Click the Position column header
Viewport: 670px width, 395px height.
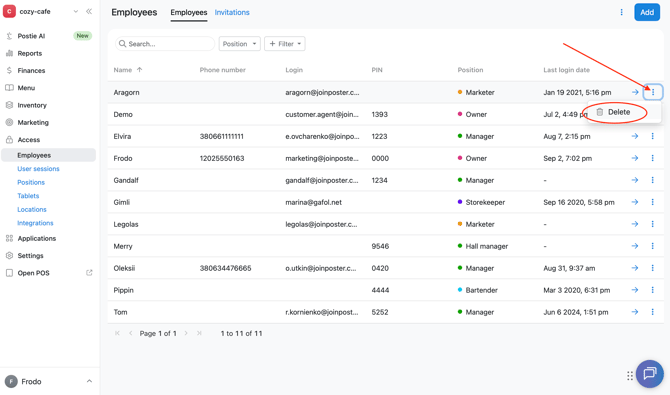[470, 70]
